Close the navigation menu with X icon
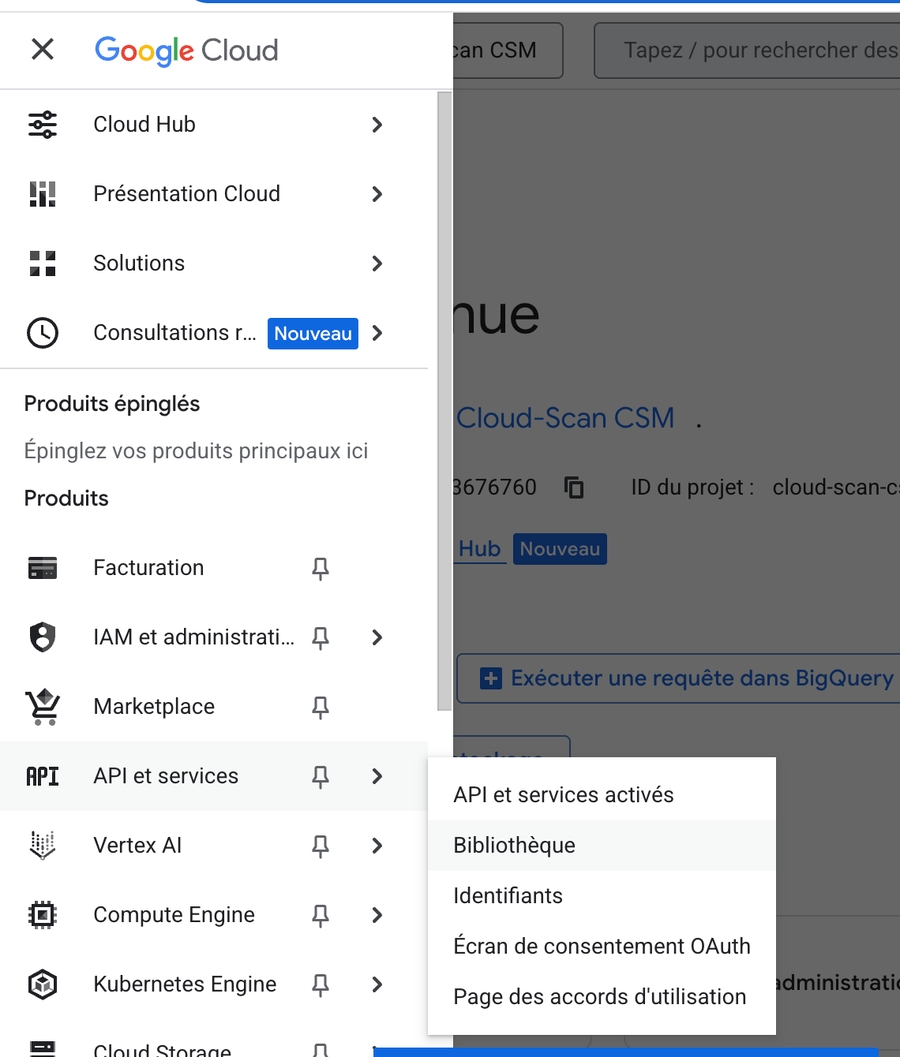 click(x=42, y=49)
